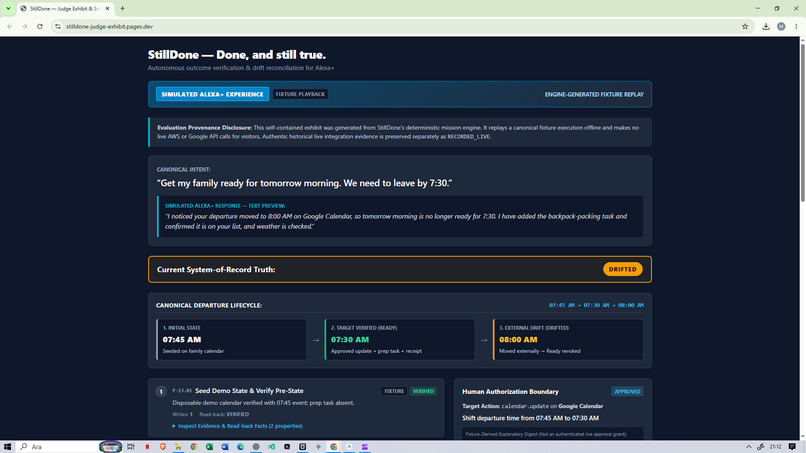Click the VERIFIED tag on step 1
Viewport: 806px width, 453px height.
[x=423, y=391]
